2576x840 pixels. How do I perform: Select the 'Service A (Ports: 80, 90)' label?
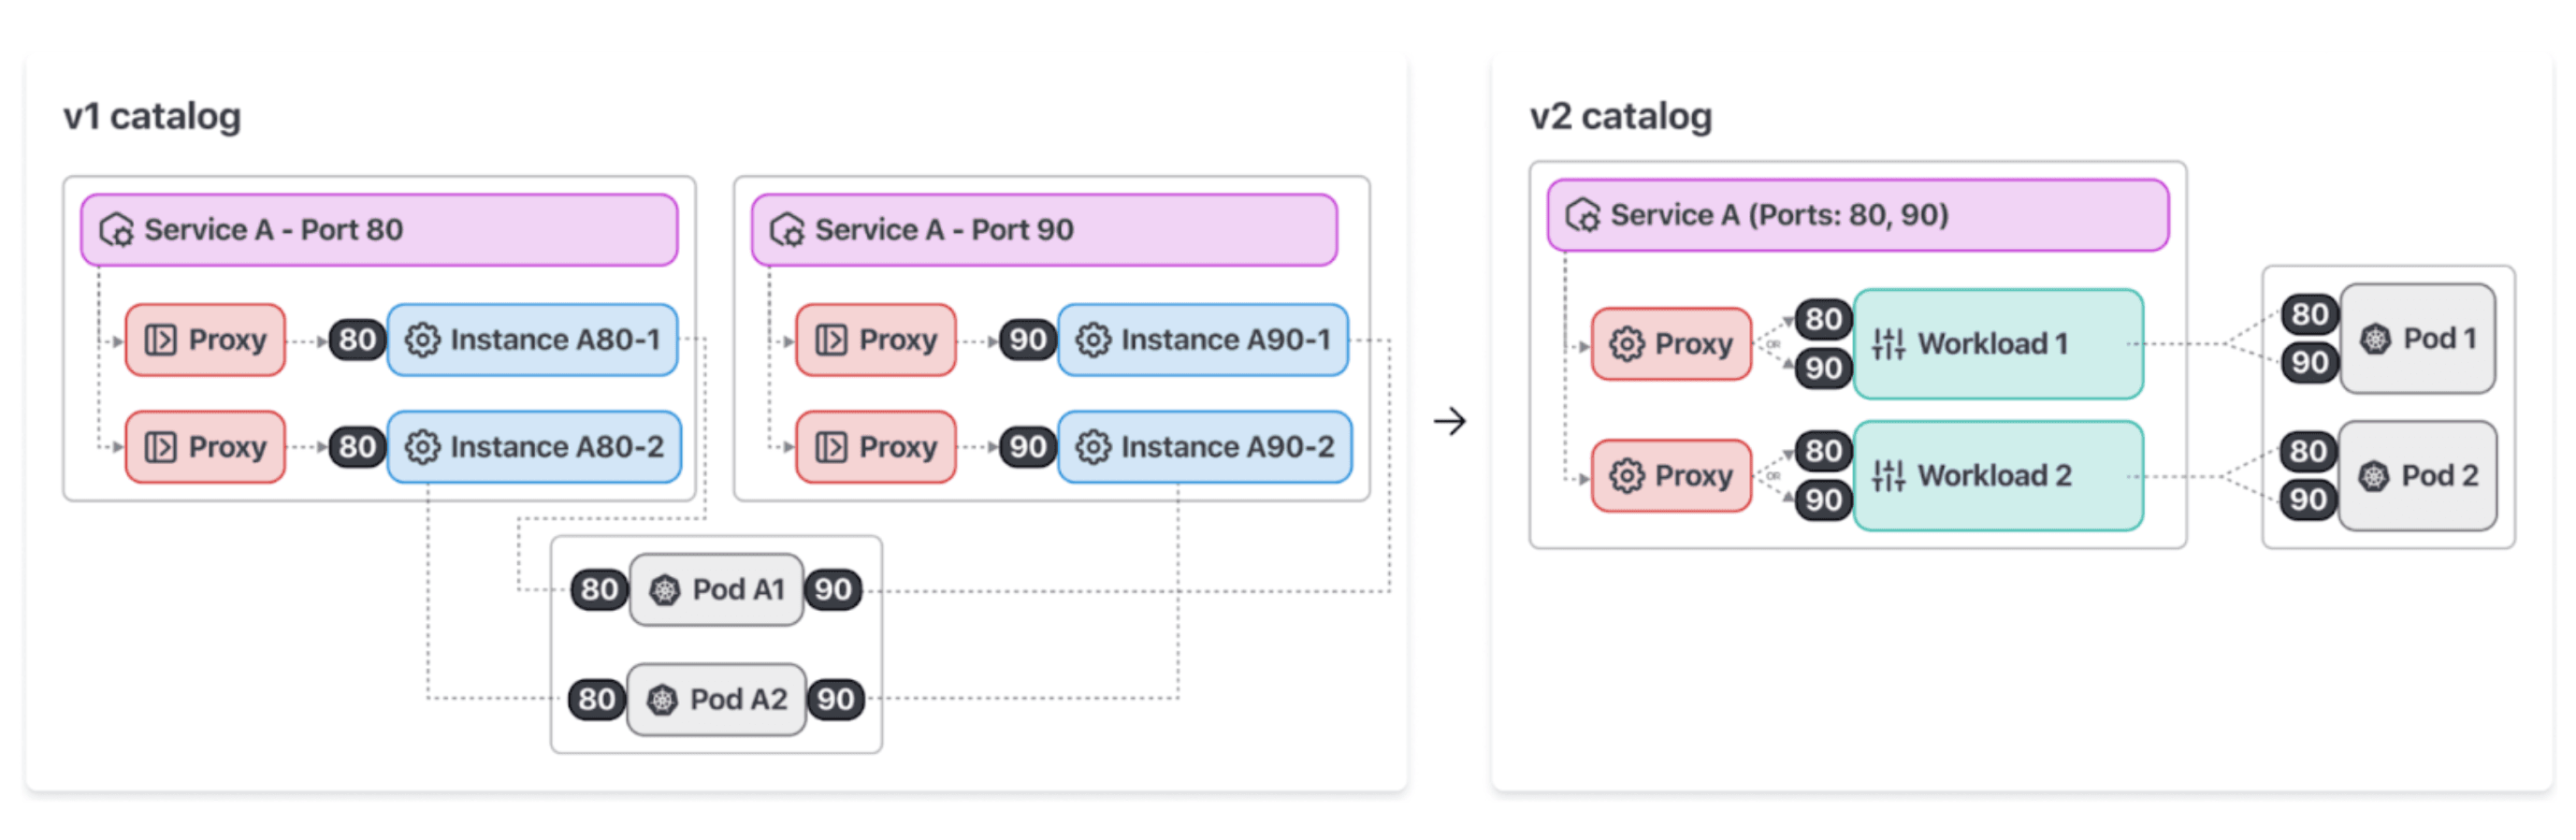1780,215
